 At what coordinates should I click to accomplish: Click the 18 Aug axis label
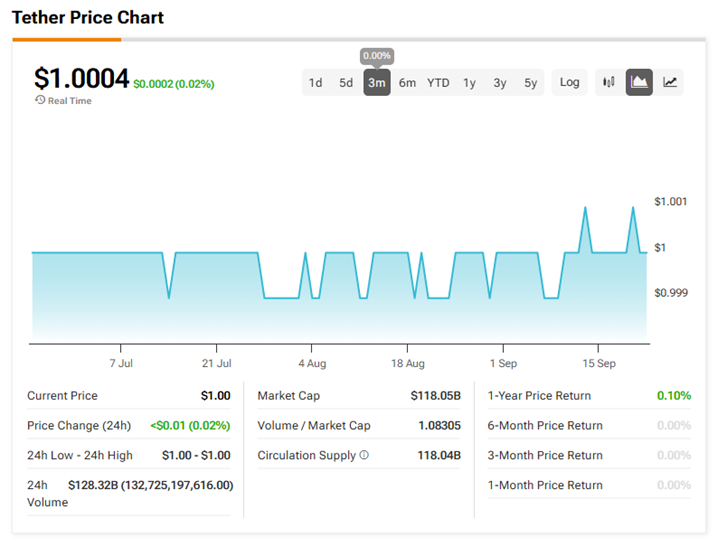pos(408,363)
